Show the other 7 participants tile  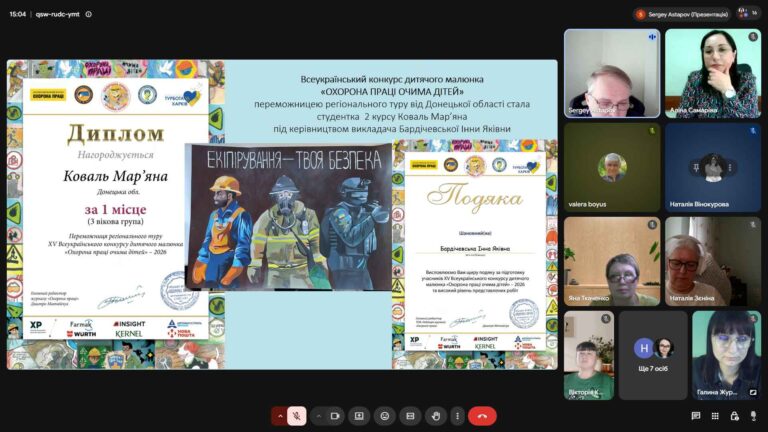pyautogui.click(x=653, y=356)
